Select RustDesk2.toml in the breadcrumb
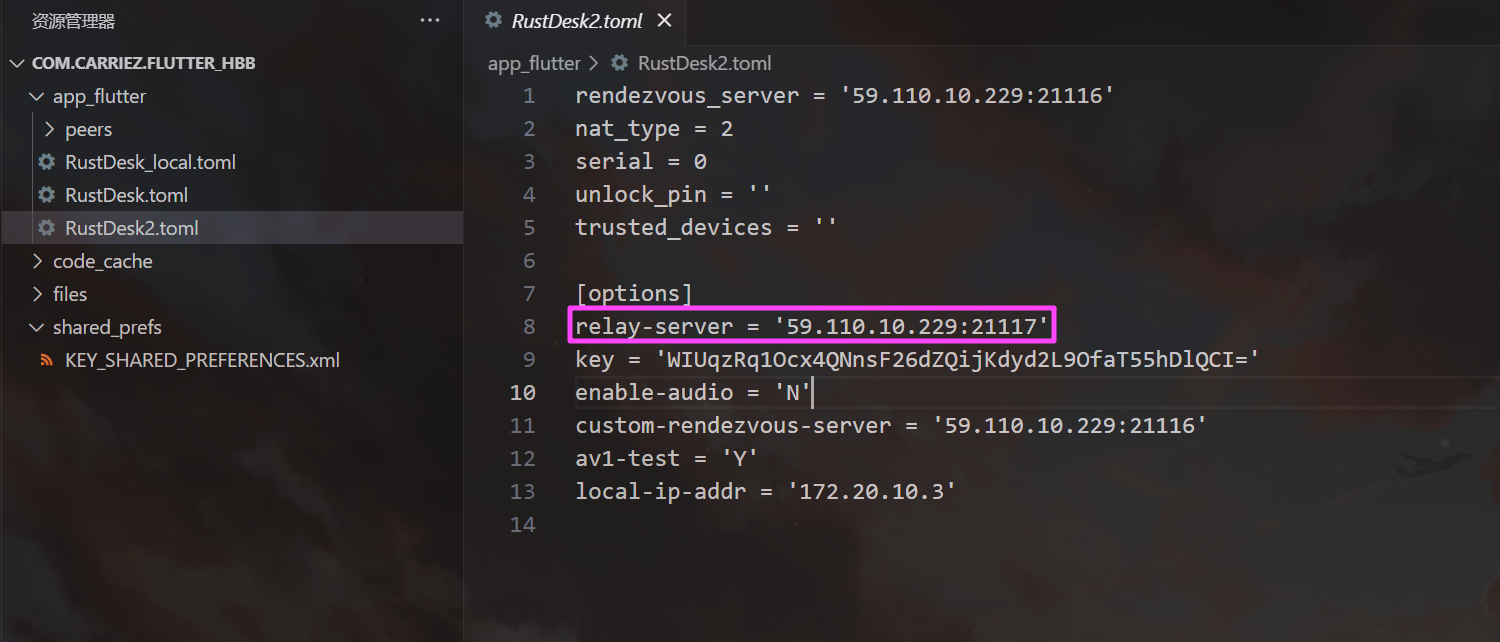 (x=705, y=63)
